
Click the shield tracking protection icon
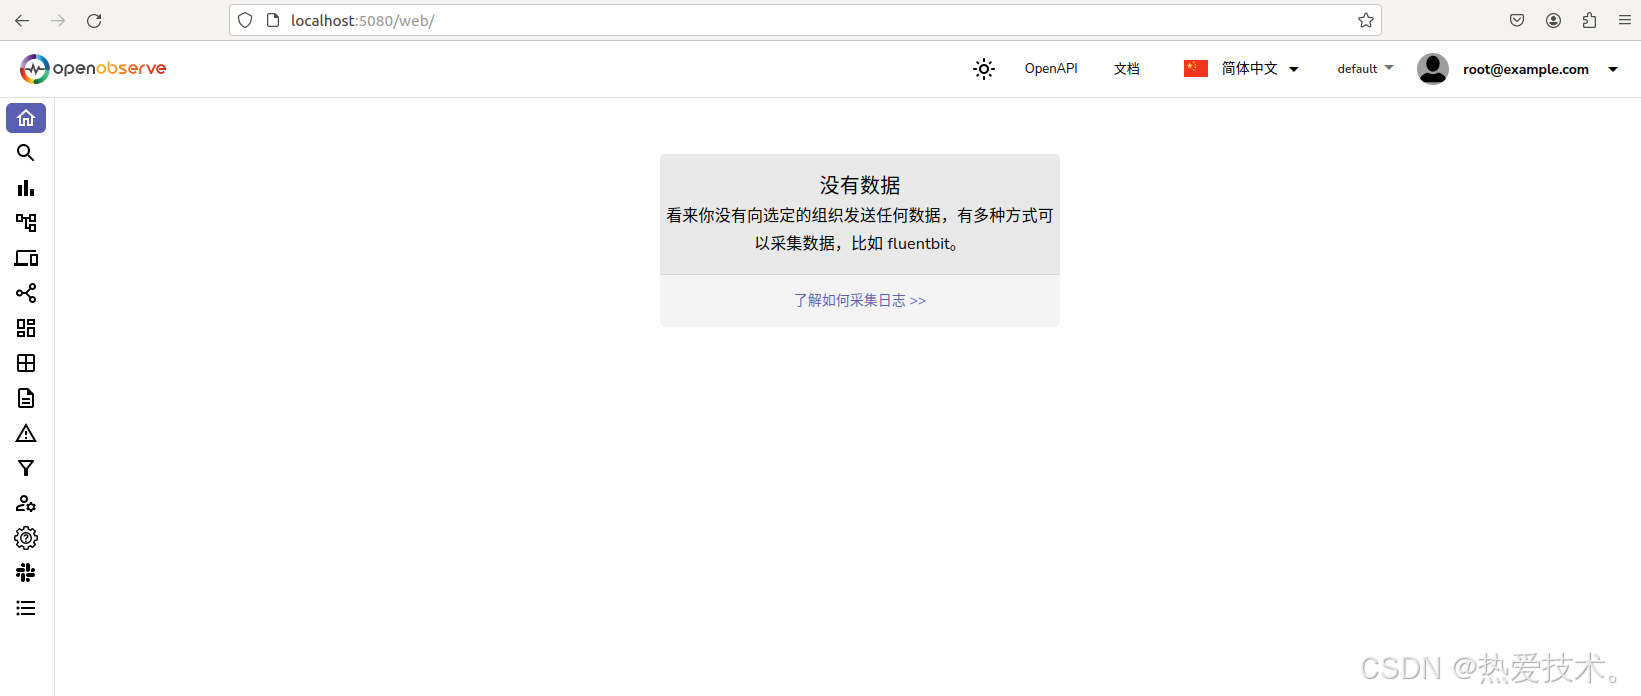(x=245, y=20)
